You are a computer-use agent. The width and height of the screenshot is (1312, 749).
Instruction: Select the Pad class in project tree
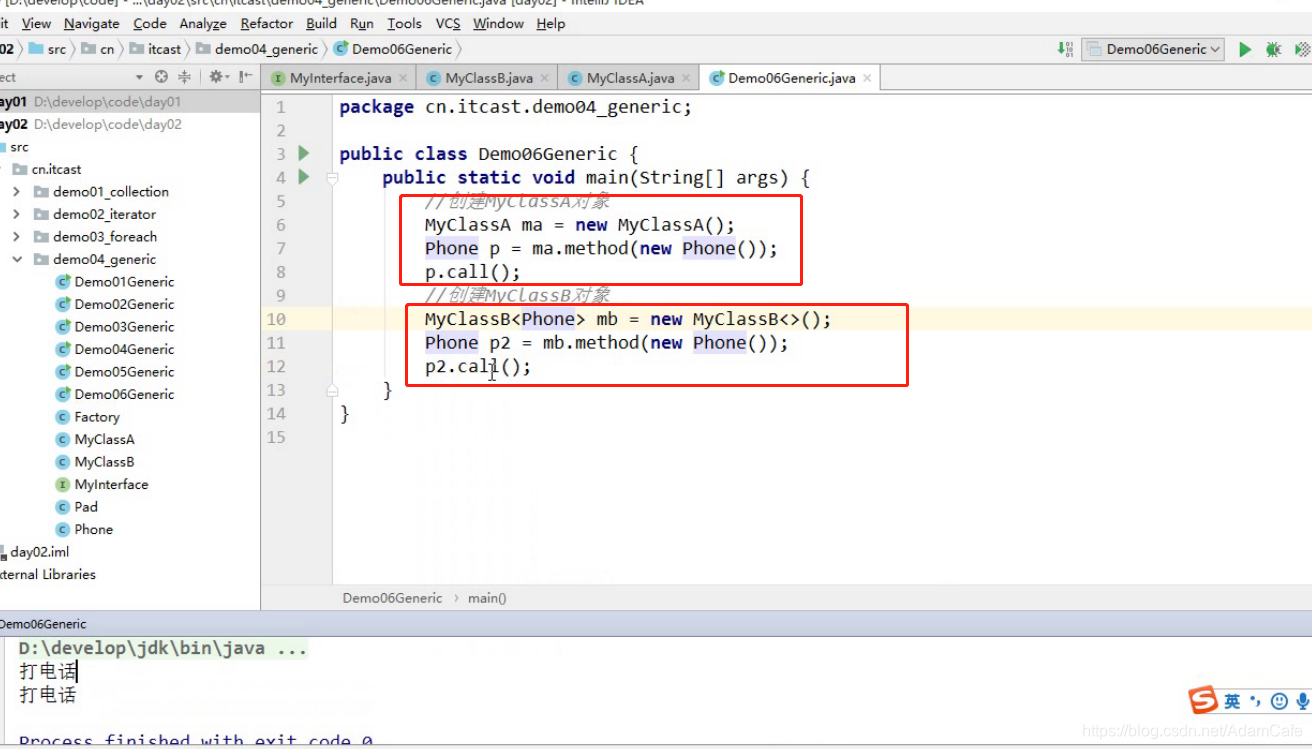pos(77,507)
